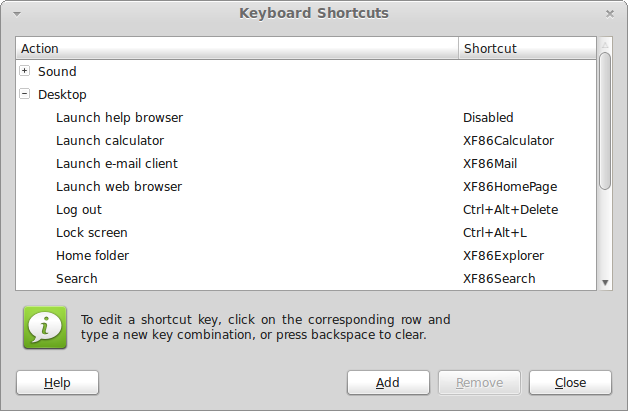This screenshot has width=628, height=411.
Task: Edit the Ctrl+Alt+Delete shortcut value
Action: click(x=510, y=210)
